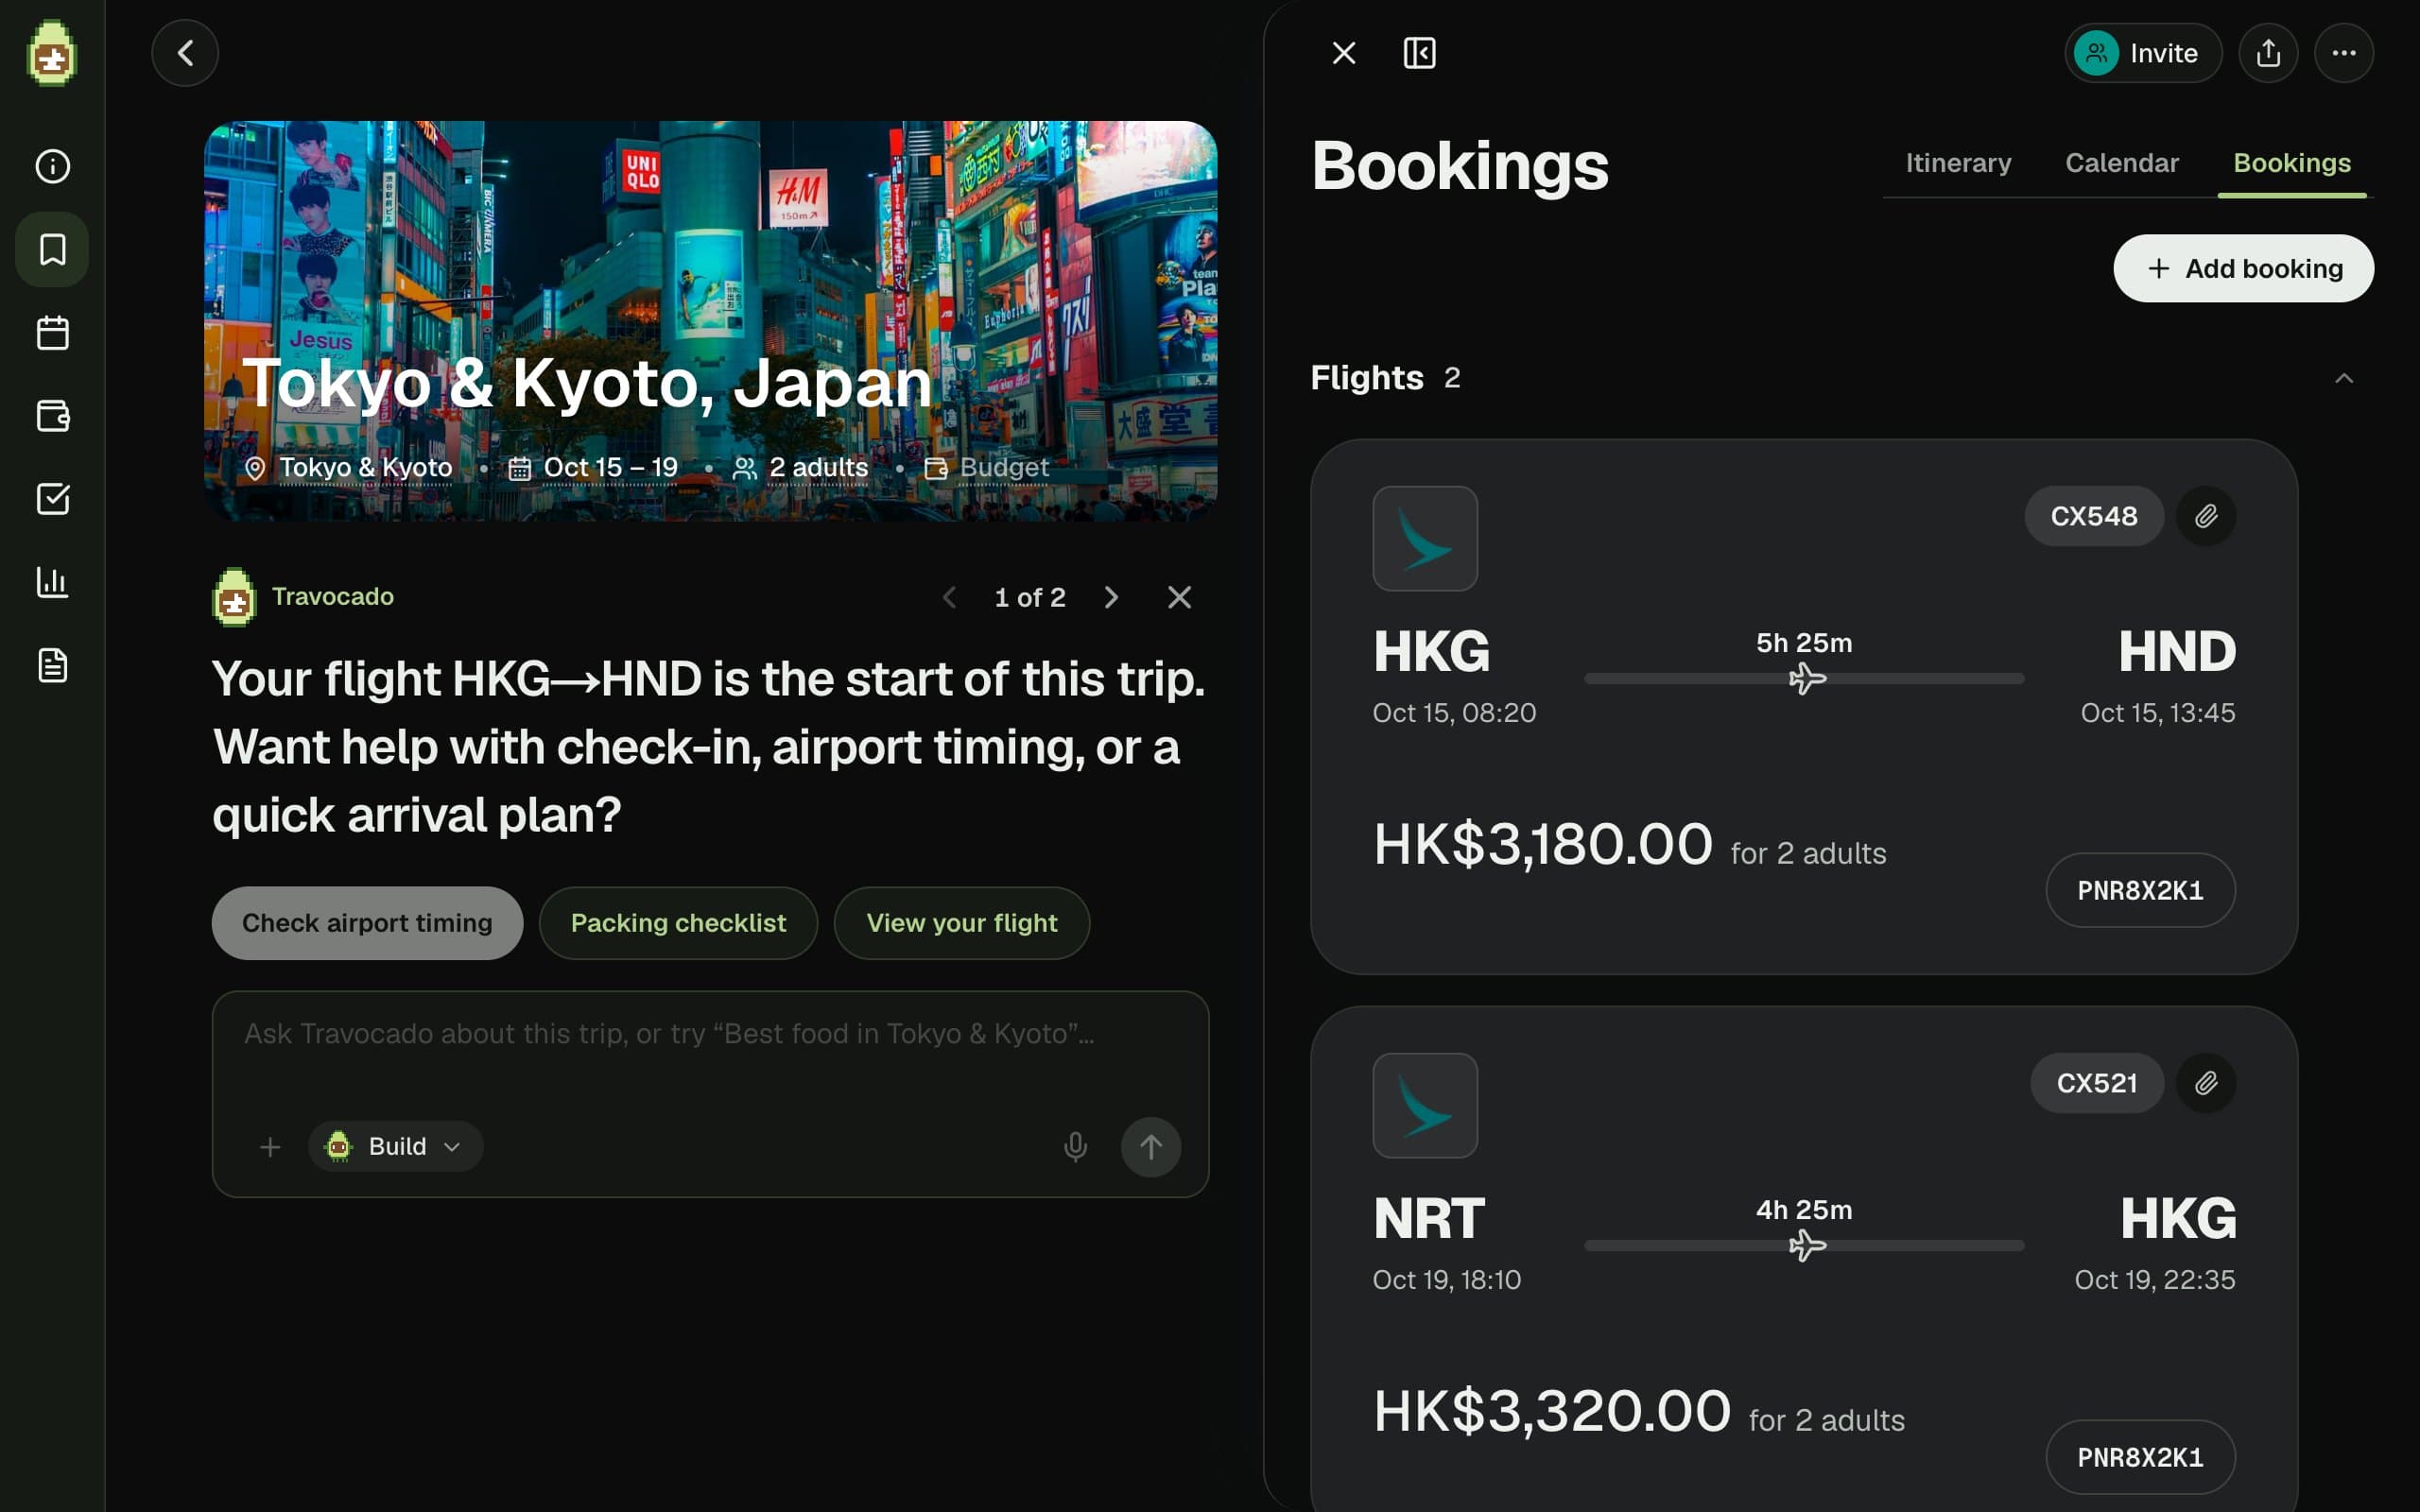Open the trip info sidebar icon

point(52,166)
